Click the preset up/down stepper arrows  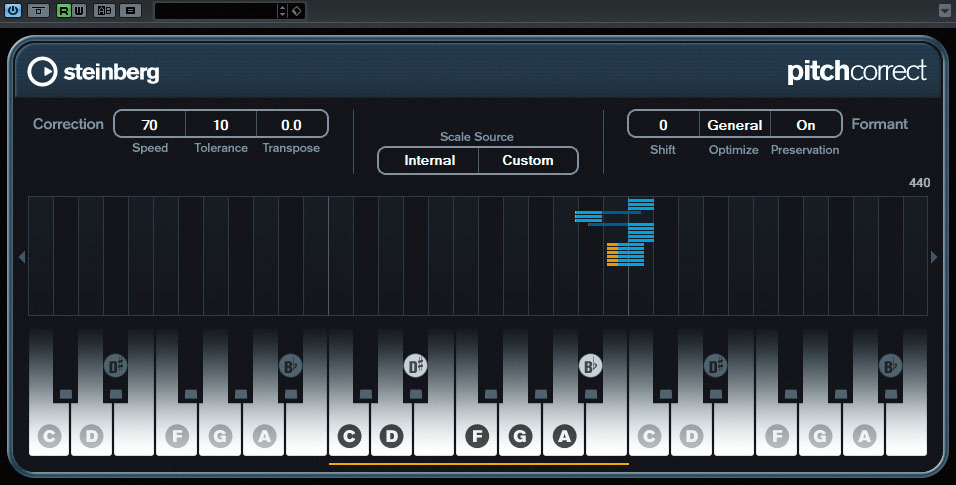pyautogui.click(x=282, y=10)
